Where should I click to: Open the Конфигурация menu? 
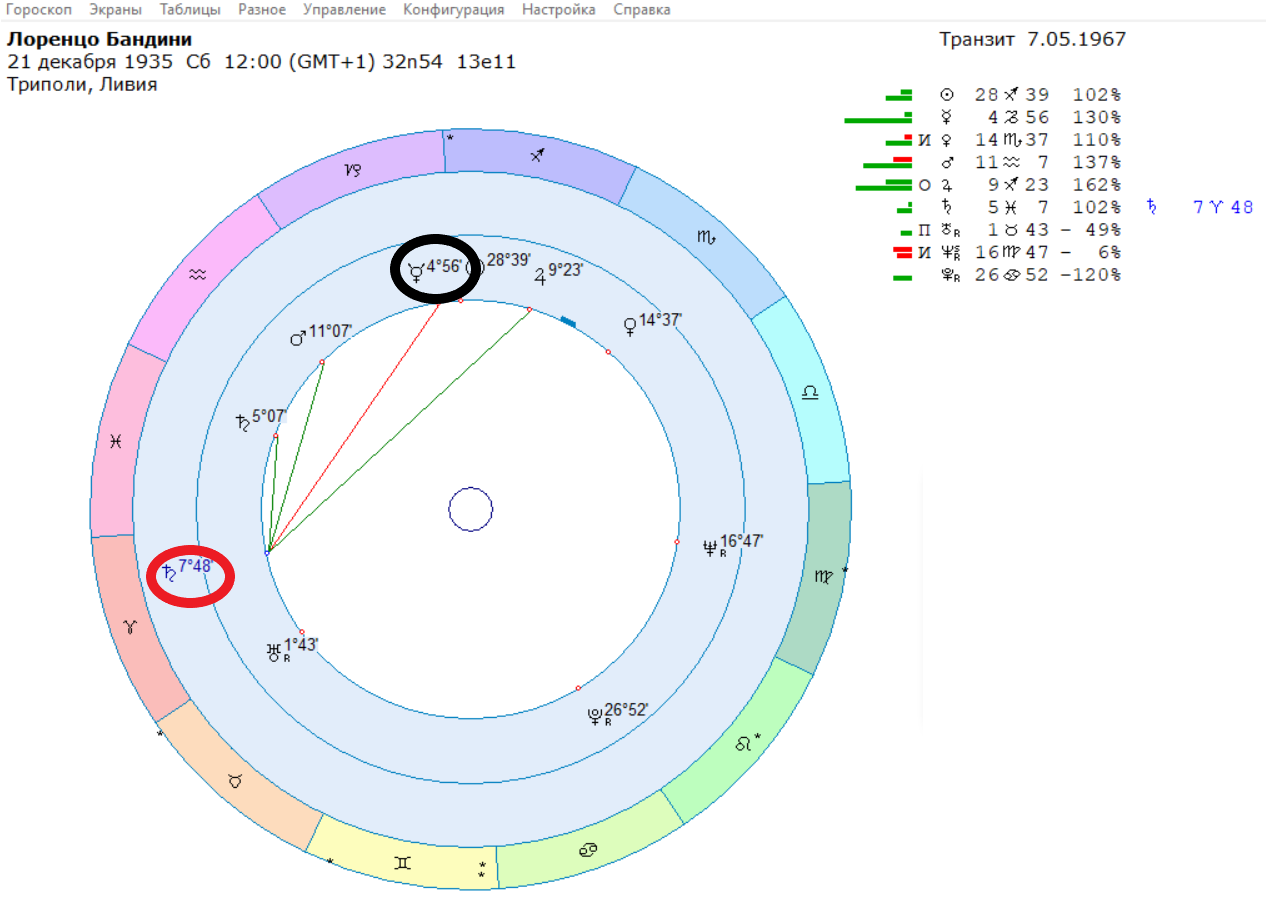(454, 9)
